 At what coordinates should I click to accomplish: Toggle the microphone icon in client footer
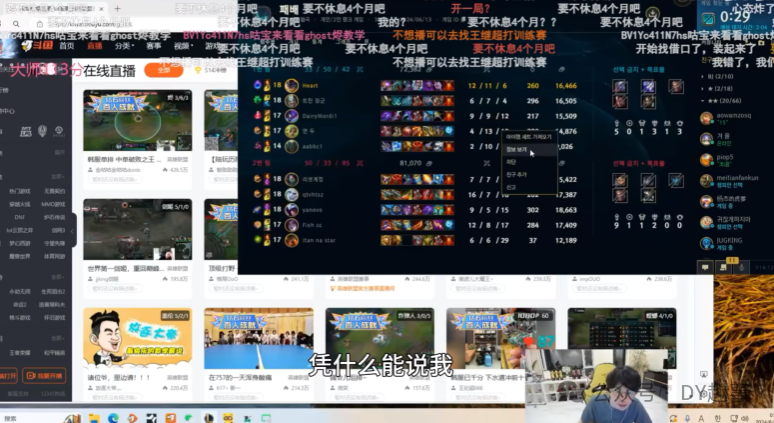741,267
